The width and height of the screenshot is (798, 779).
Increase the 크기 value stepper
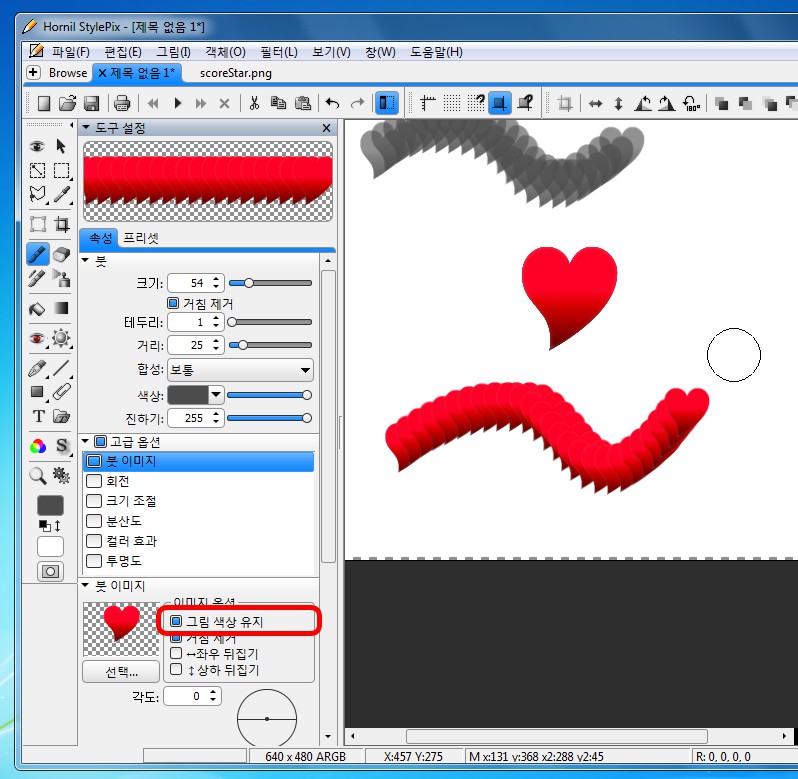(x=216, y=278)
